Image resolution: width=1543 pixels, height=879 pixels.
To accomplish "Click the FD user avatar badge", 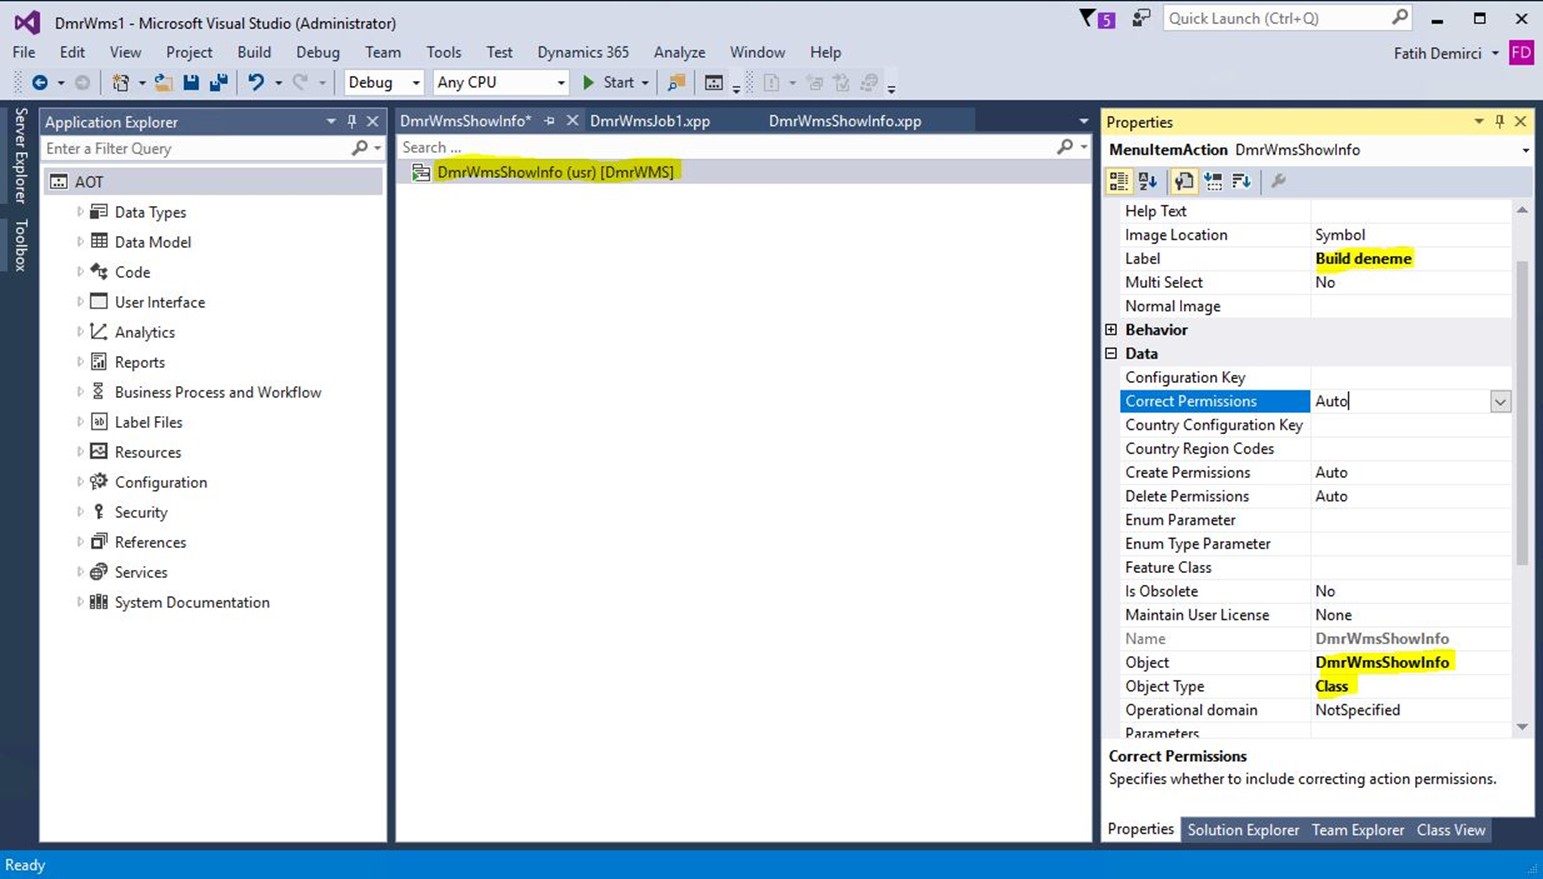I will tap(1521, 52).
